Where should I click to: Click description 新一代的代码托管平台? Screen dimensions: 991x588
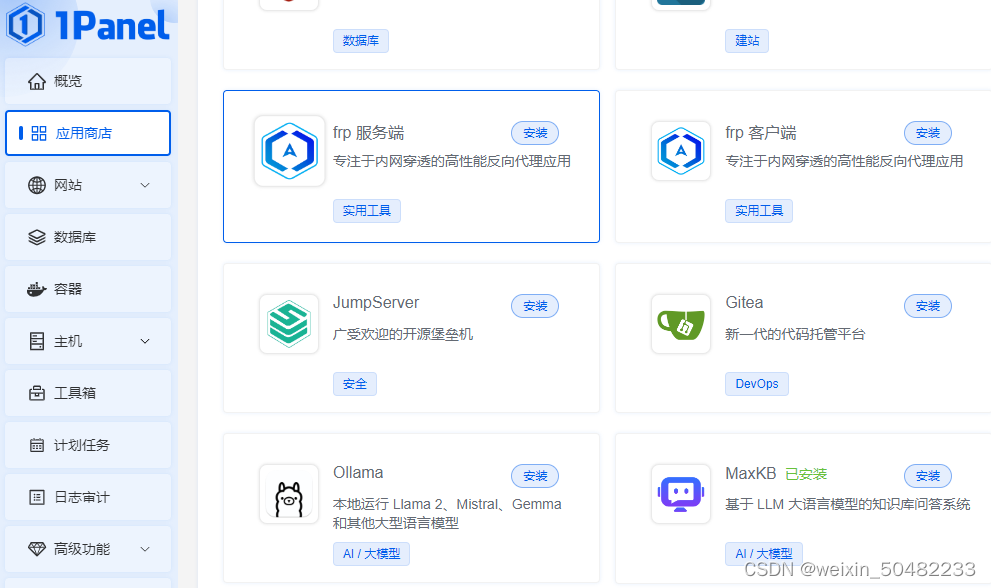pyautogui.click(x=795, y=334)
